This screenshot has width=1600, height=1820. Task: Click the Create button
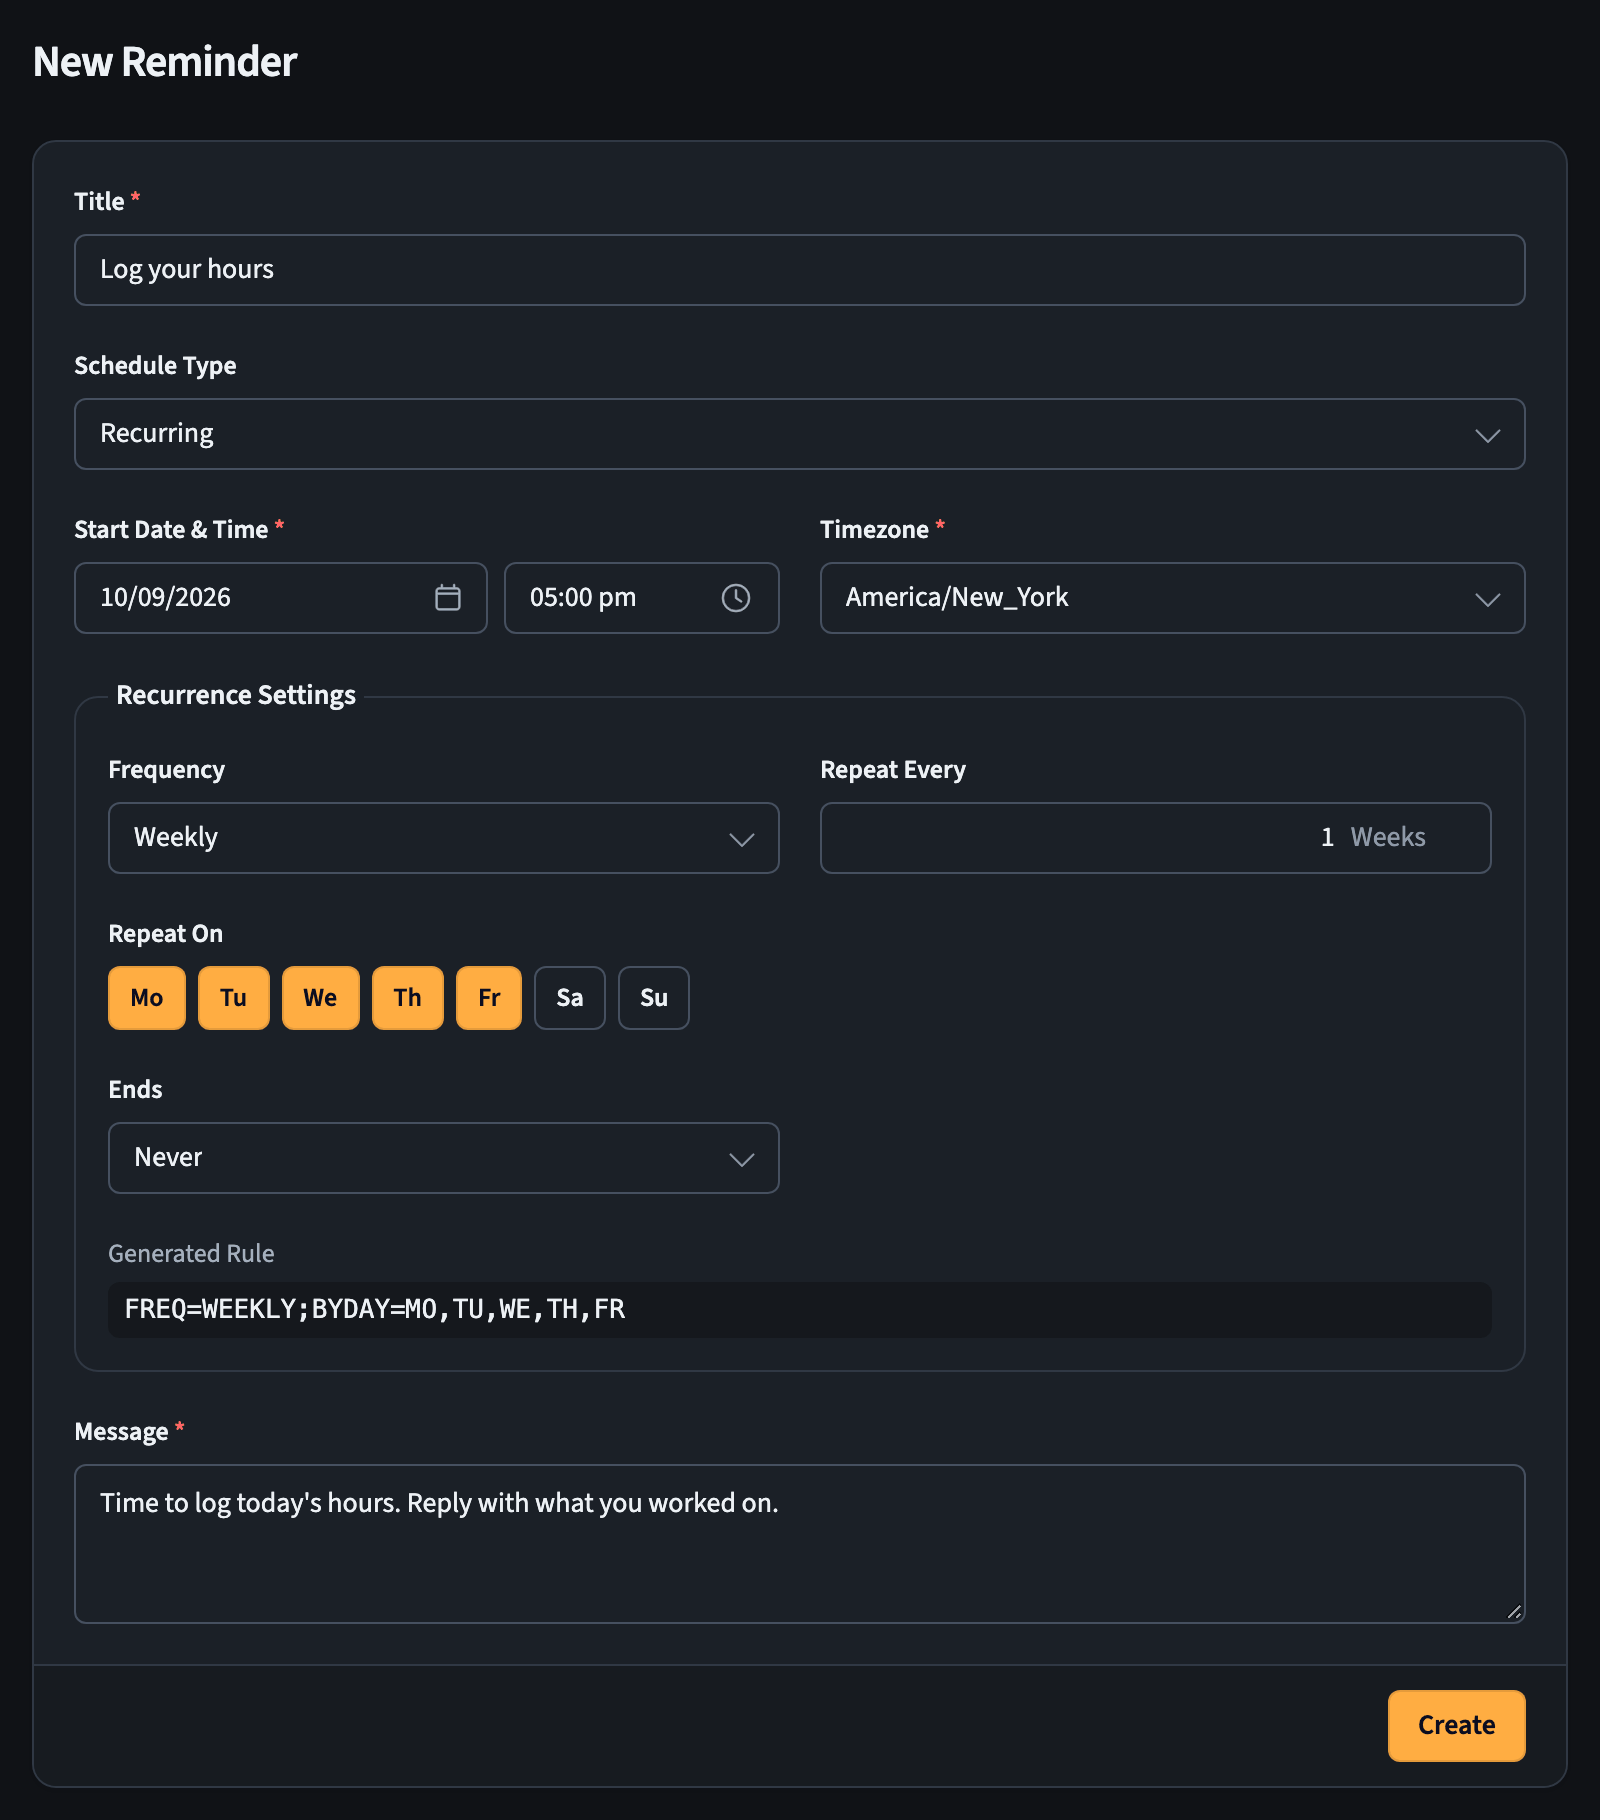pos(1457,1726)
